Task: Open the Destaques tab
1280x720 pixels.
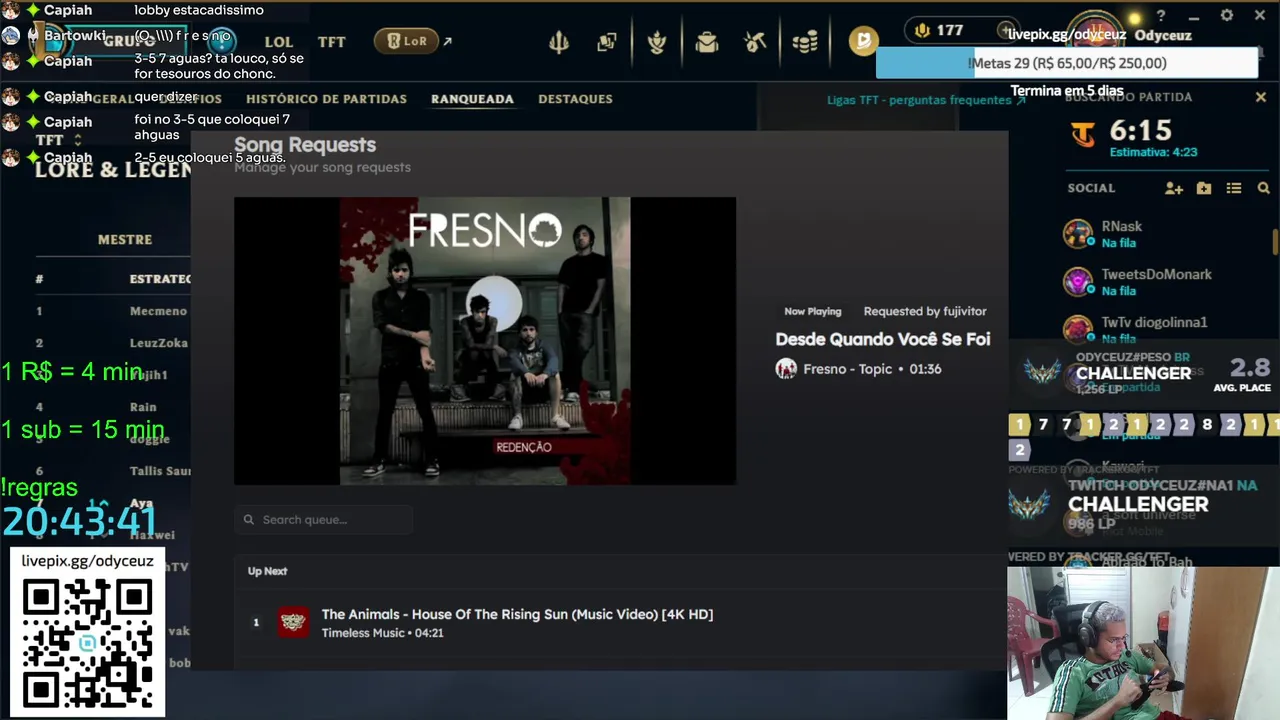Action: coord(575,99)
